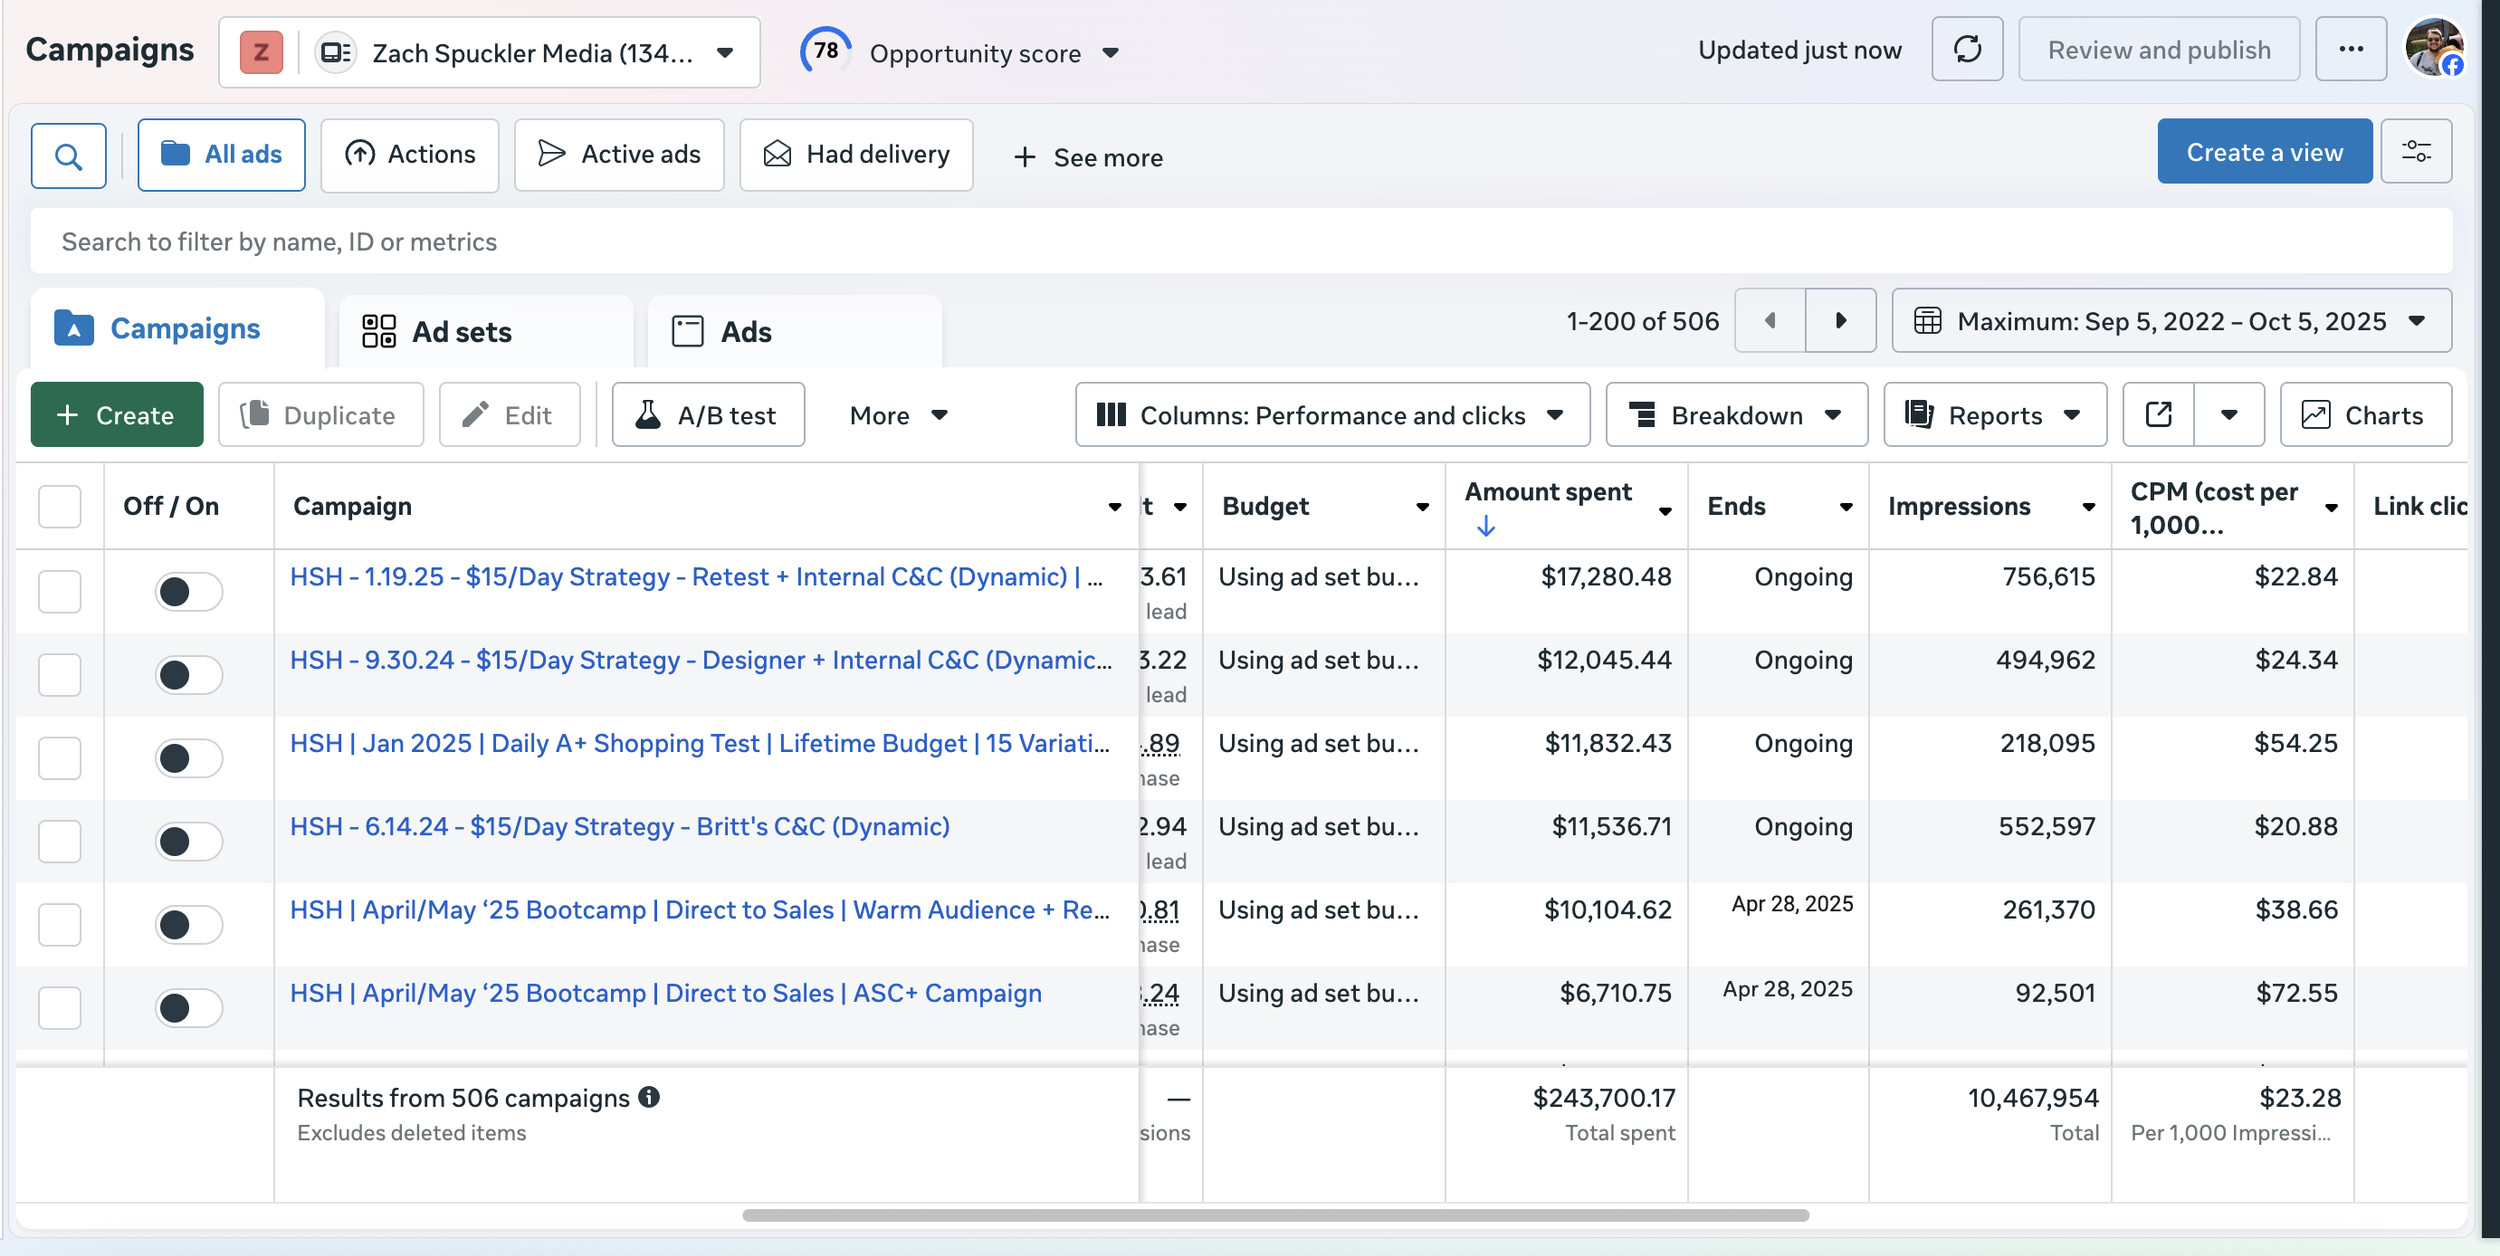The image size is (2500, 1256).
Task: Refresh data with the reload icon
Action: click(1966, 49)
